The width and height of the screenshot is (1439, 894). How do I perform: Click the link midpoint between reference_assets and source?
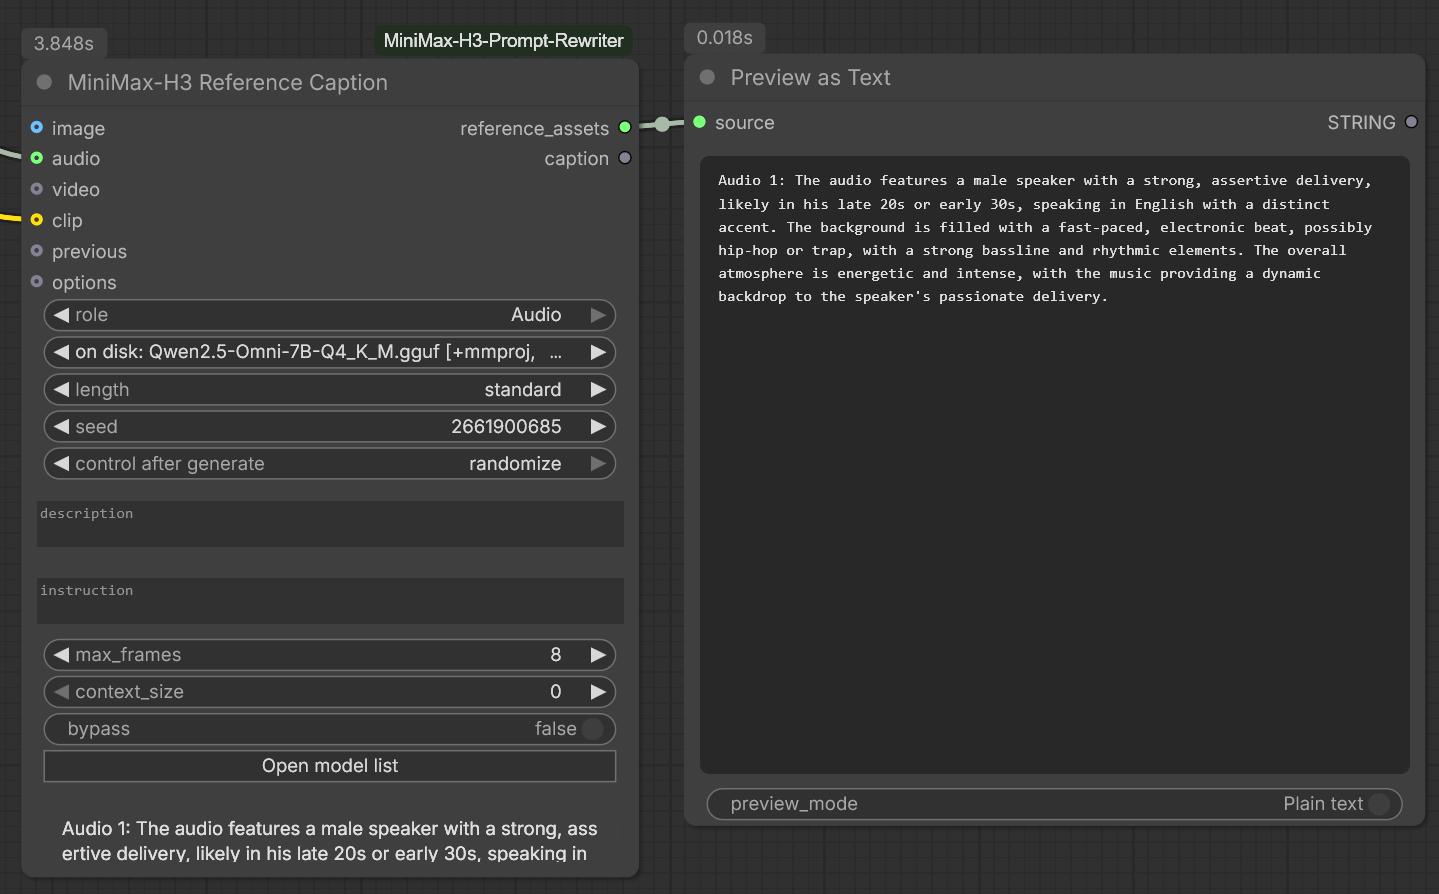pos(662,124)
